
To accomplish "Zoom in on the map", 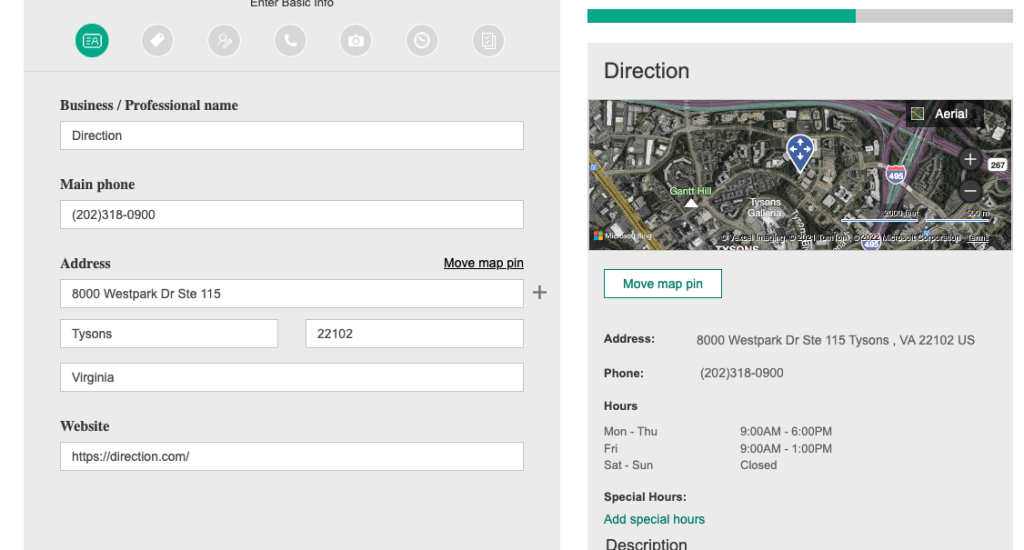I will pyautogui.click(x=969, y=159).
